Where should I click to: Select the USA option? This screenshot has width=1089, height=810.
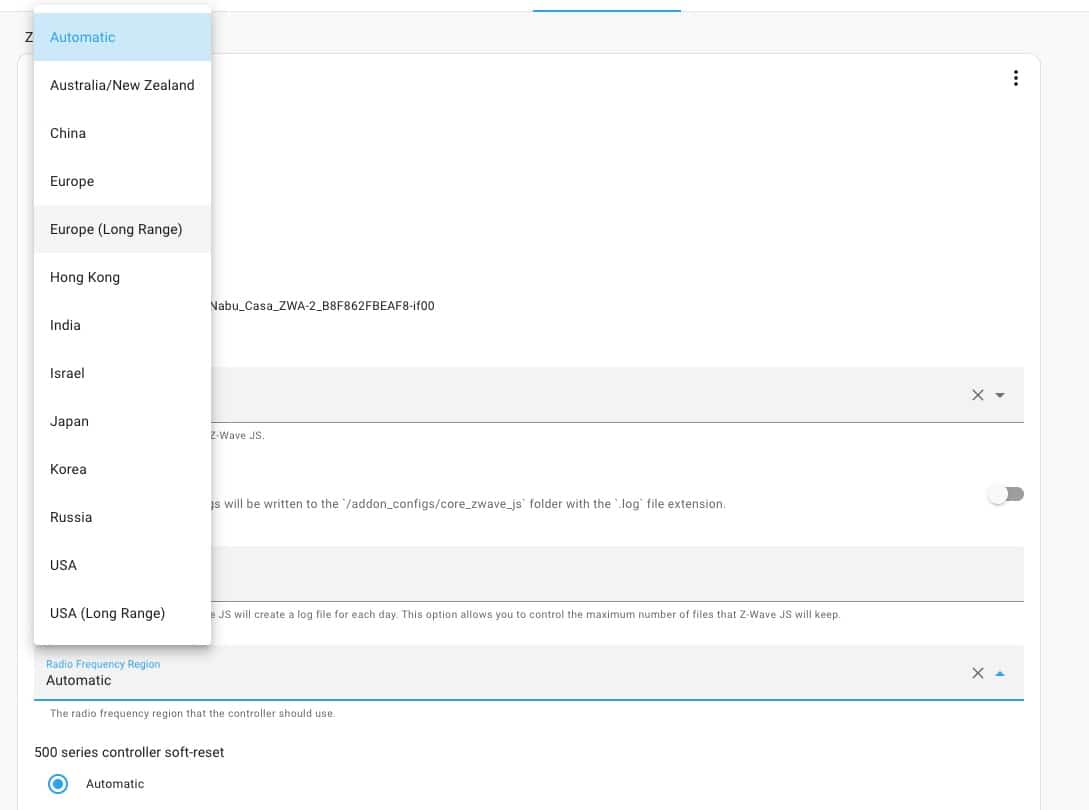(x=122, y=564)
